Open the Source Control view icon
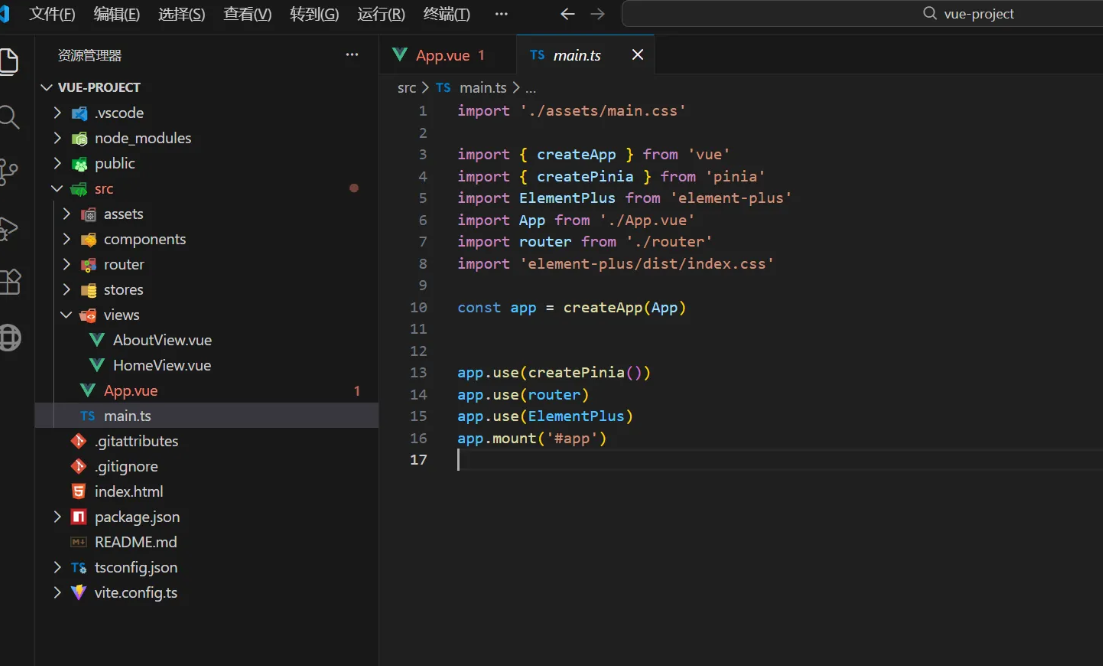This screenshot has width=1103, height=666. [x=10, y=172]
